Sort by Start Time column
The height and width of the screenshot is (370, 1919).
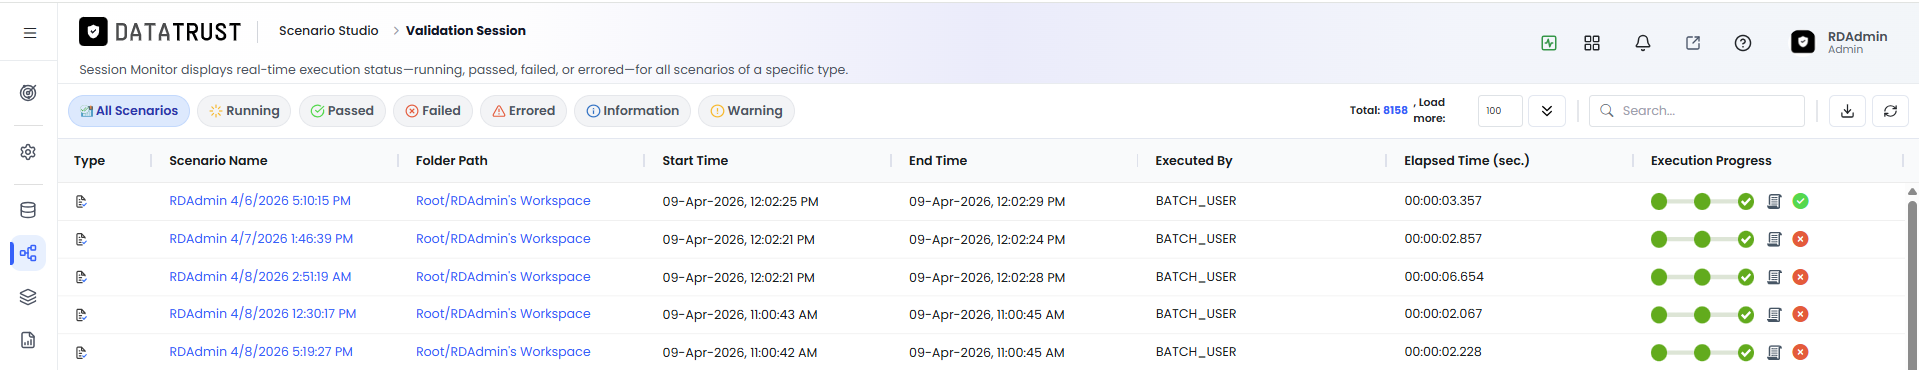pos(695,160)
